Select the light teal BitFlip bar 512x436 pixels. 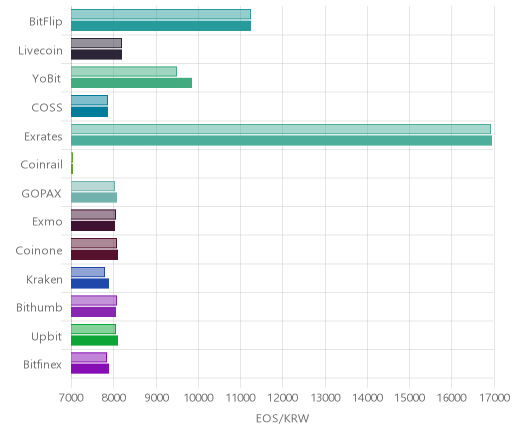pyautogui.click(x=161, y=14)
